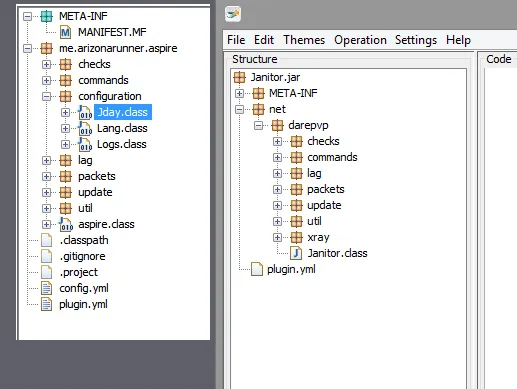This screenshot has width=517, height=389.
Task: Click the META-INF package icon in Janitor.jar
Action: [258, 93]
